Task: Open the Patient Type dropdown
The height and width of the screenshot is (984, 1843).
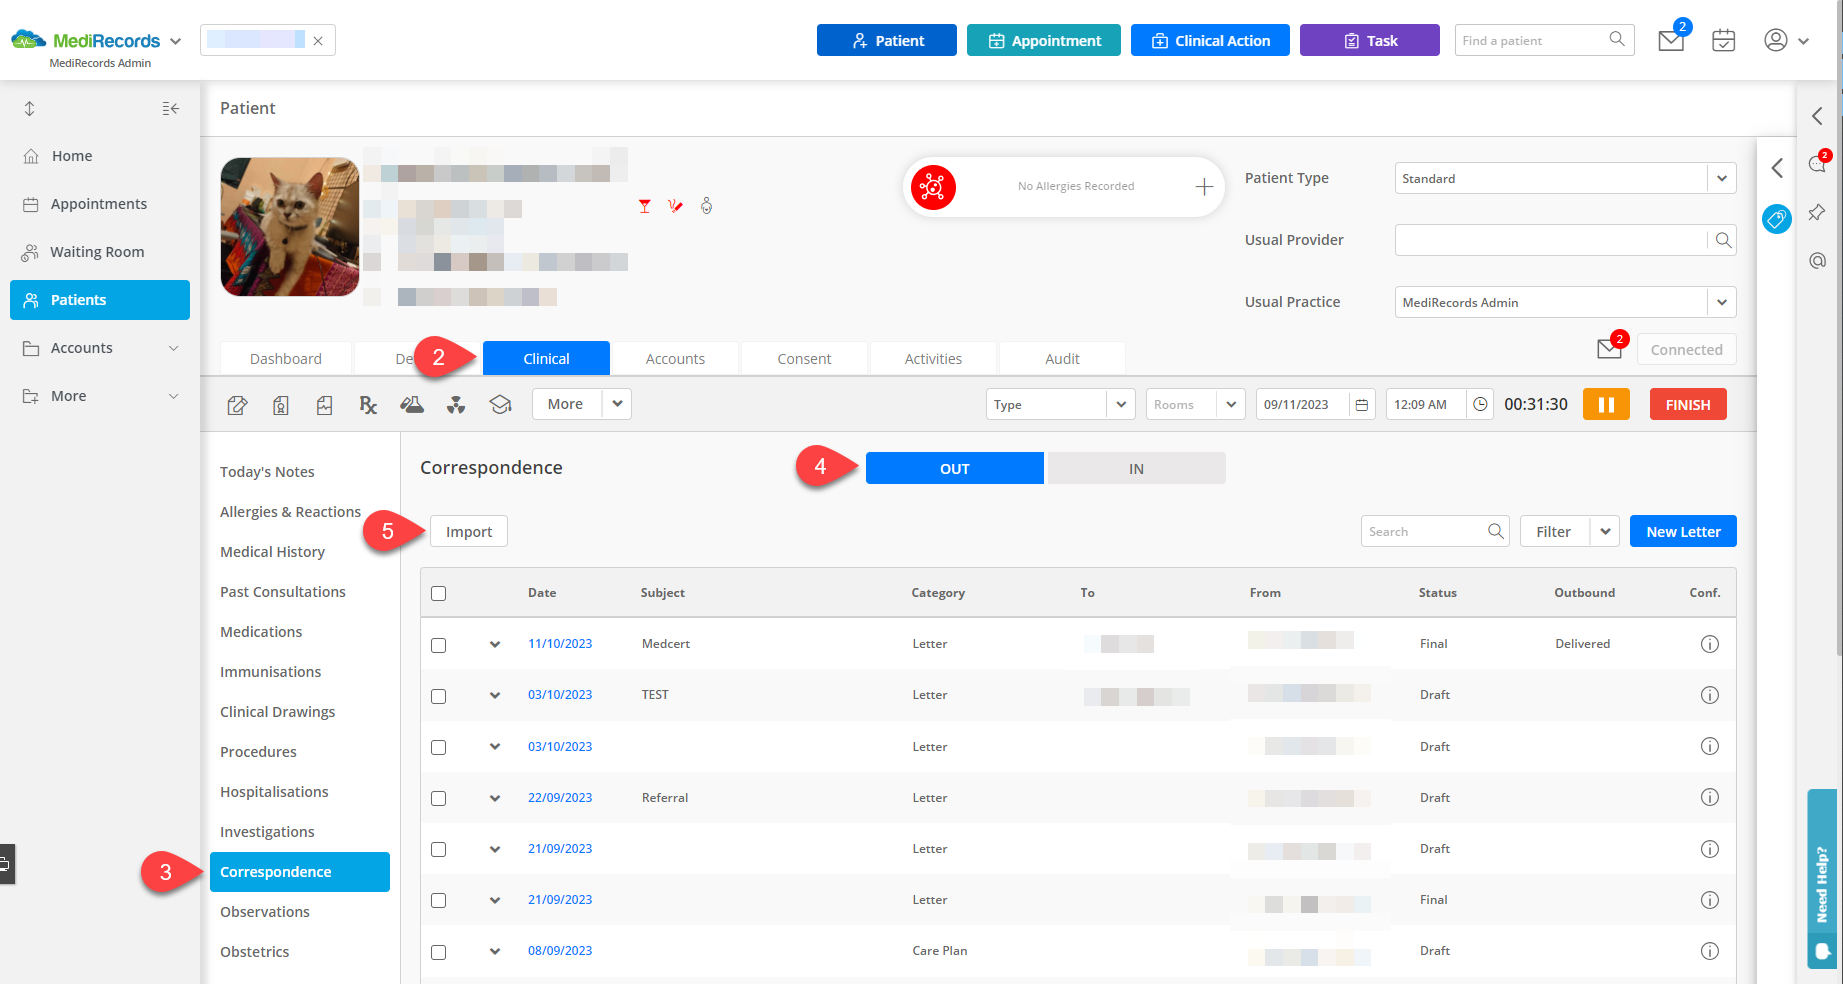Action: 1721,179
